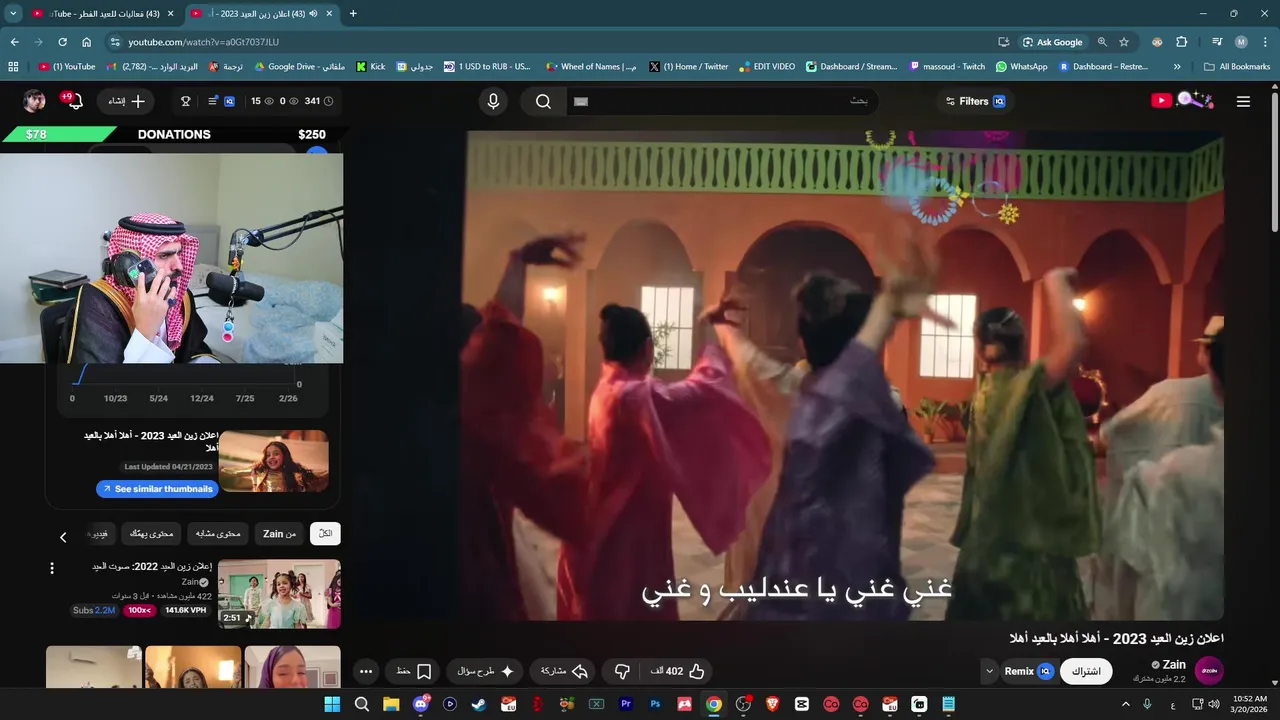1280x720 pixels.
Task: Click the vidIQ Eid 2023 thumbnail preview
Action: [273, 461]
